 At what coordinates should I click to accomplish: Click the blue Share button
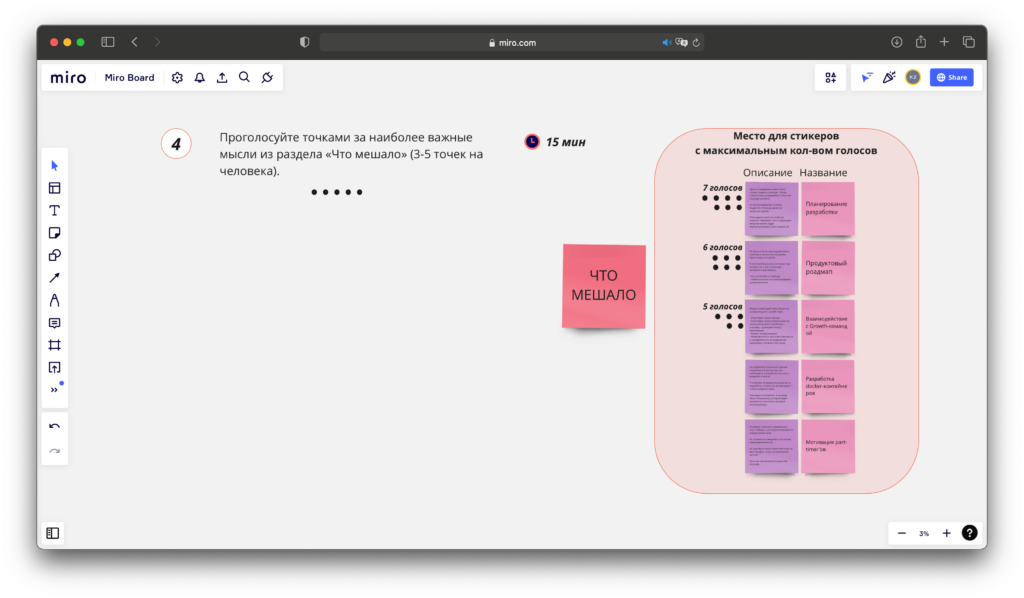(951, 77)
